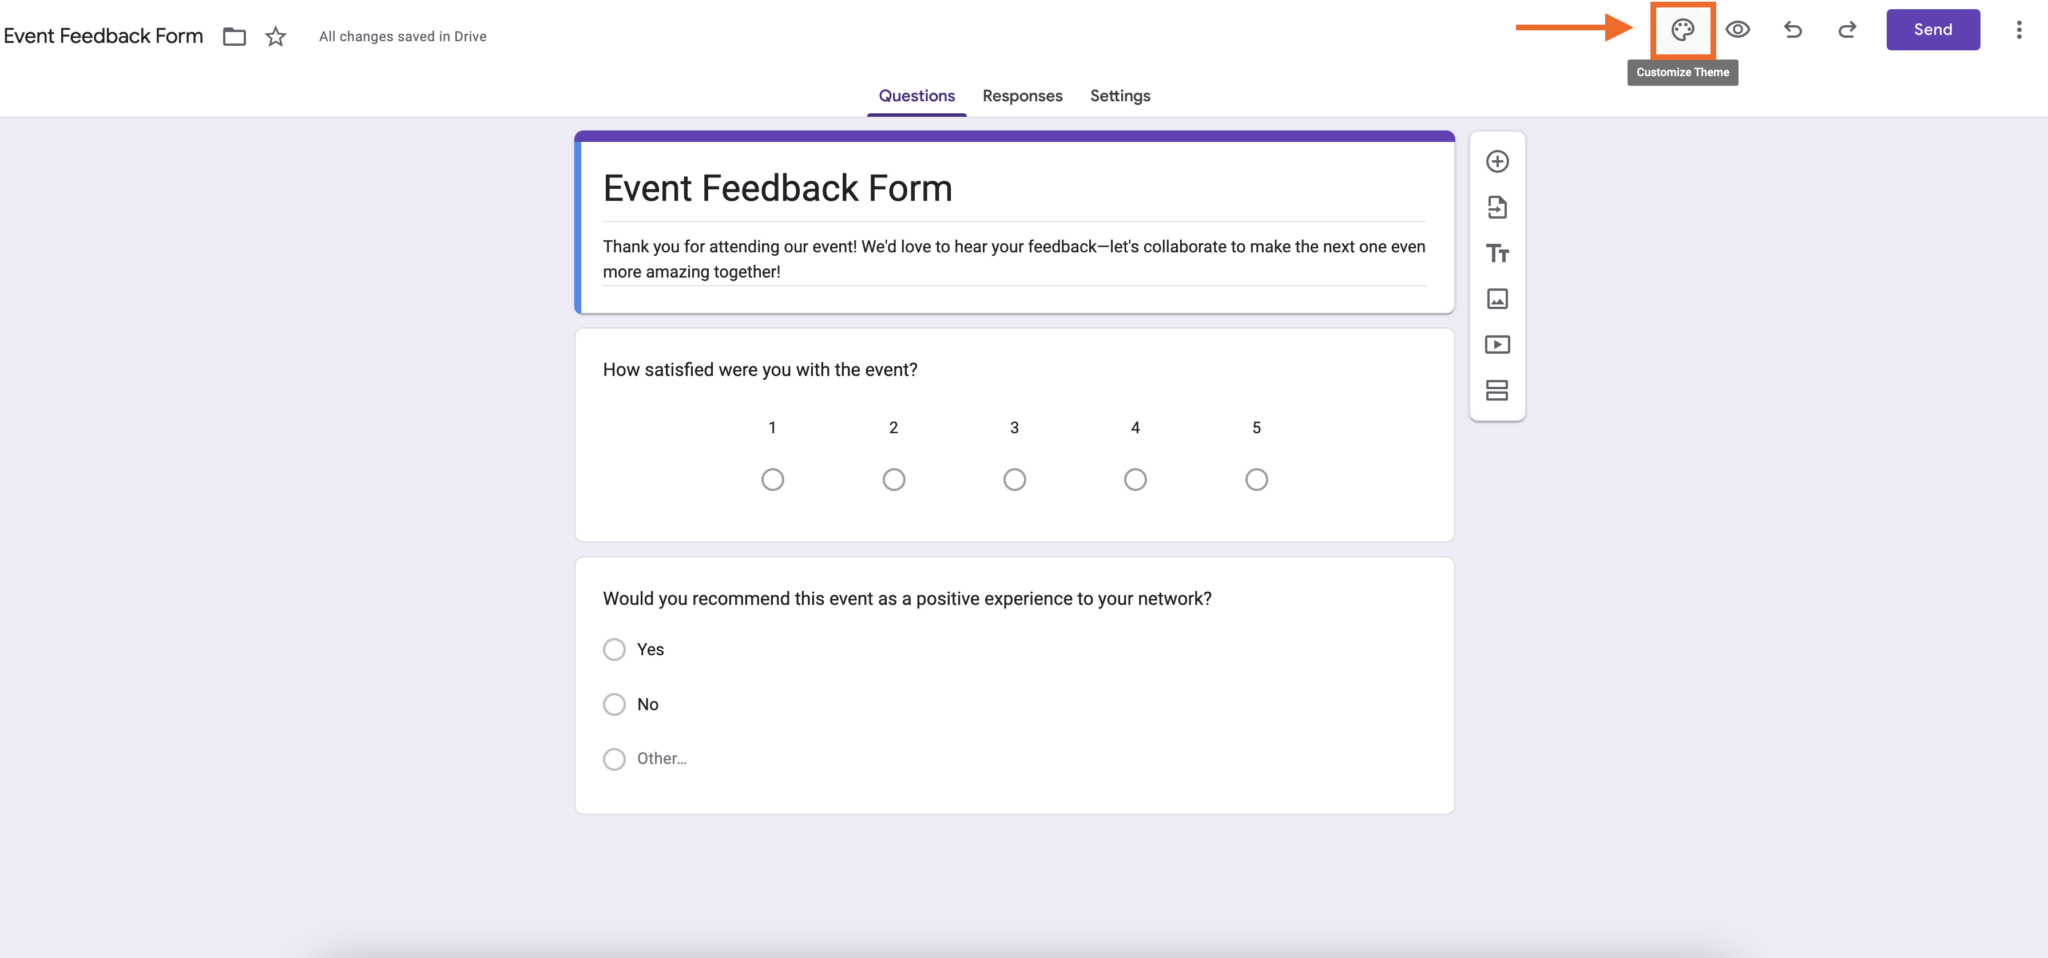Redo the last change

(x=1846, y=30)
